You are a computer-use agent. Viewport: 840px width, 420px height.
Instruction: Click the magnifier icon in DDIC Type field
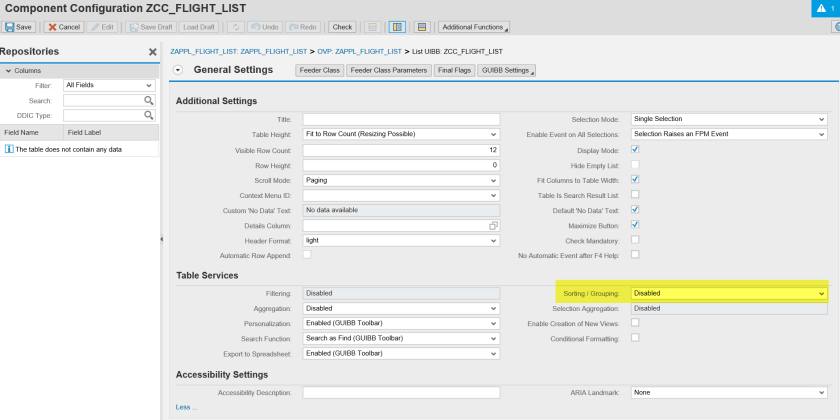coord(148,116)
